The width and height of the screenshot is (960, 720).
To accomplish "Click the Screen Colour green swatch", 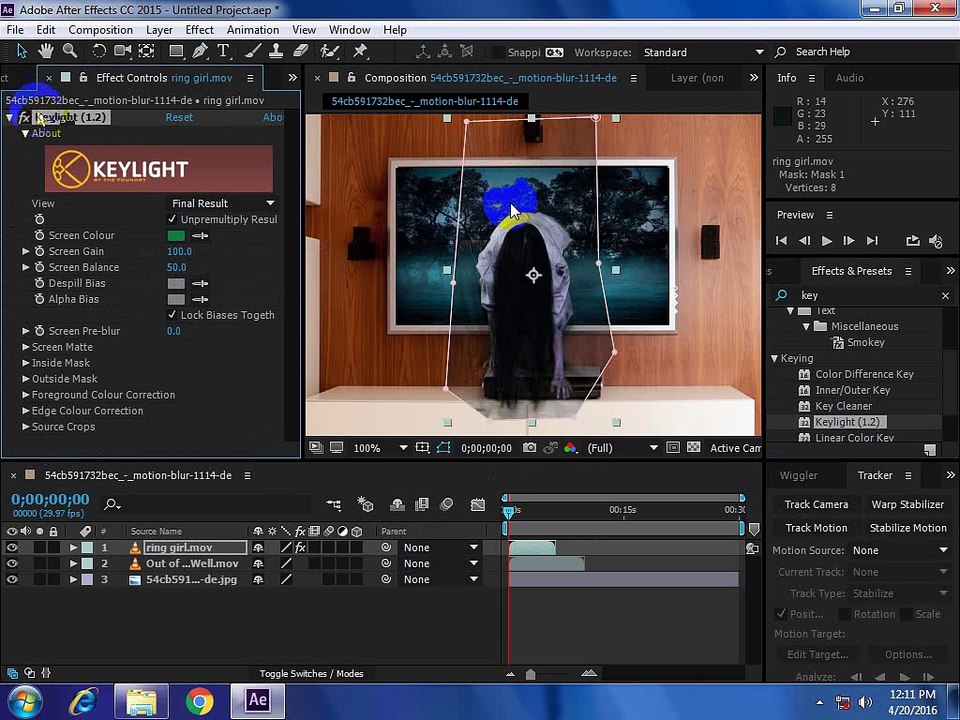I will coord(176,236).
